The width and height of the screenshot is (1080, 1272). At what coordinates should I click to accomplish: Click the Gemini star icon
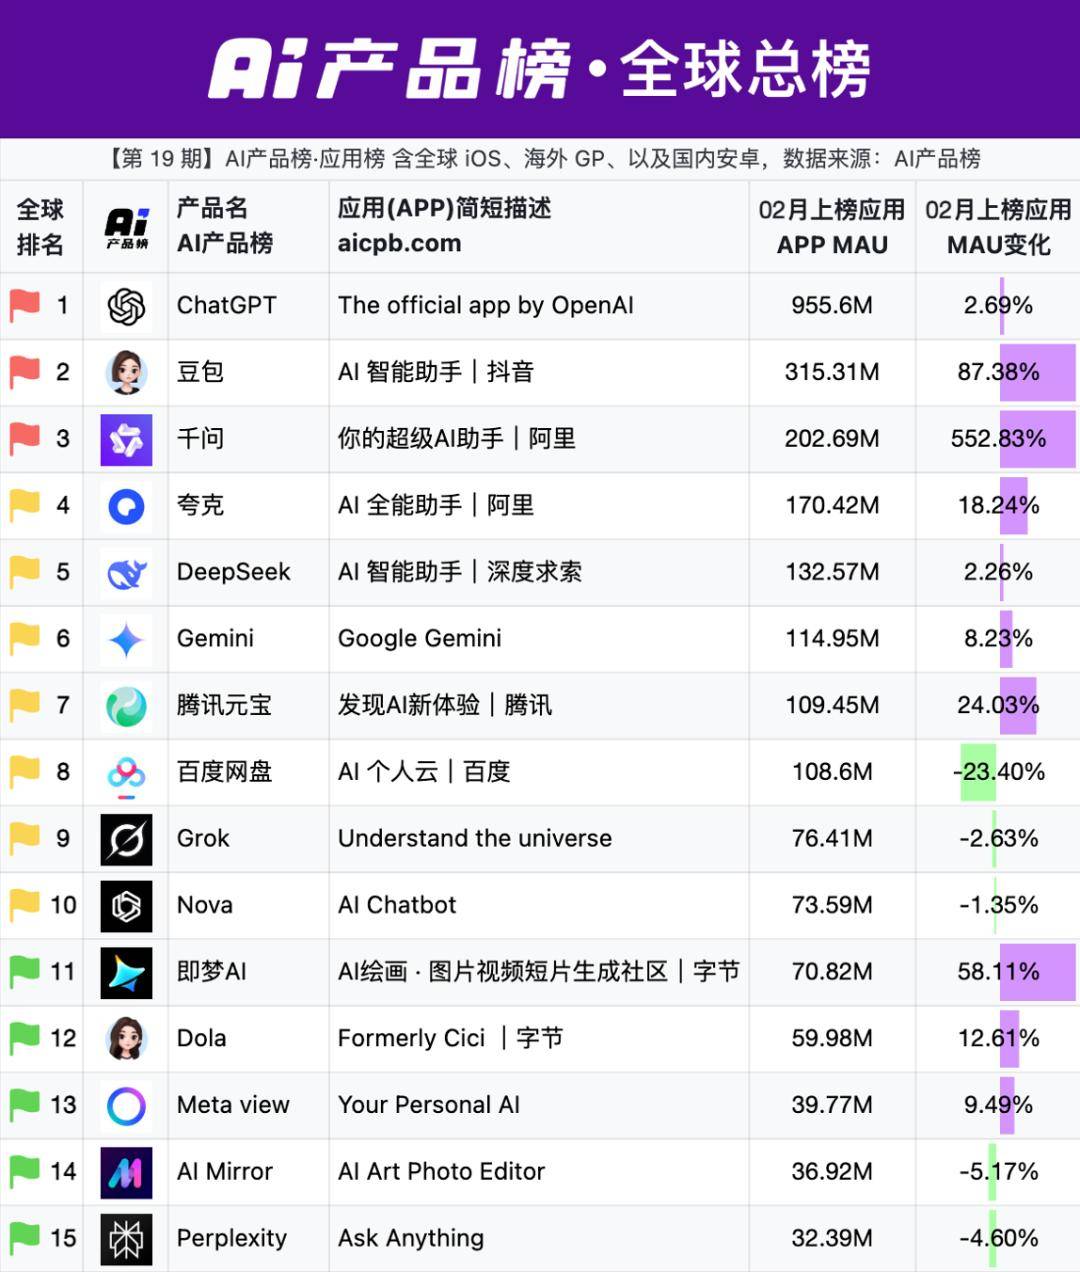[126, 640]
